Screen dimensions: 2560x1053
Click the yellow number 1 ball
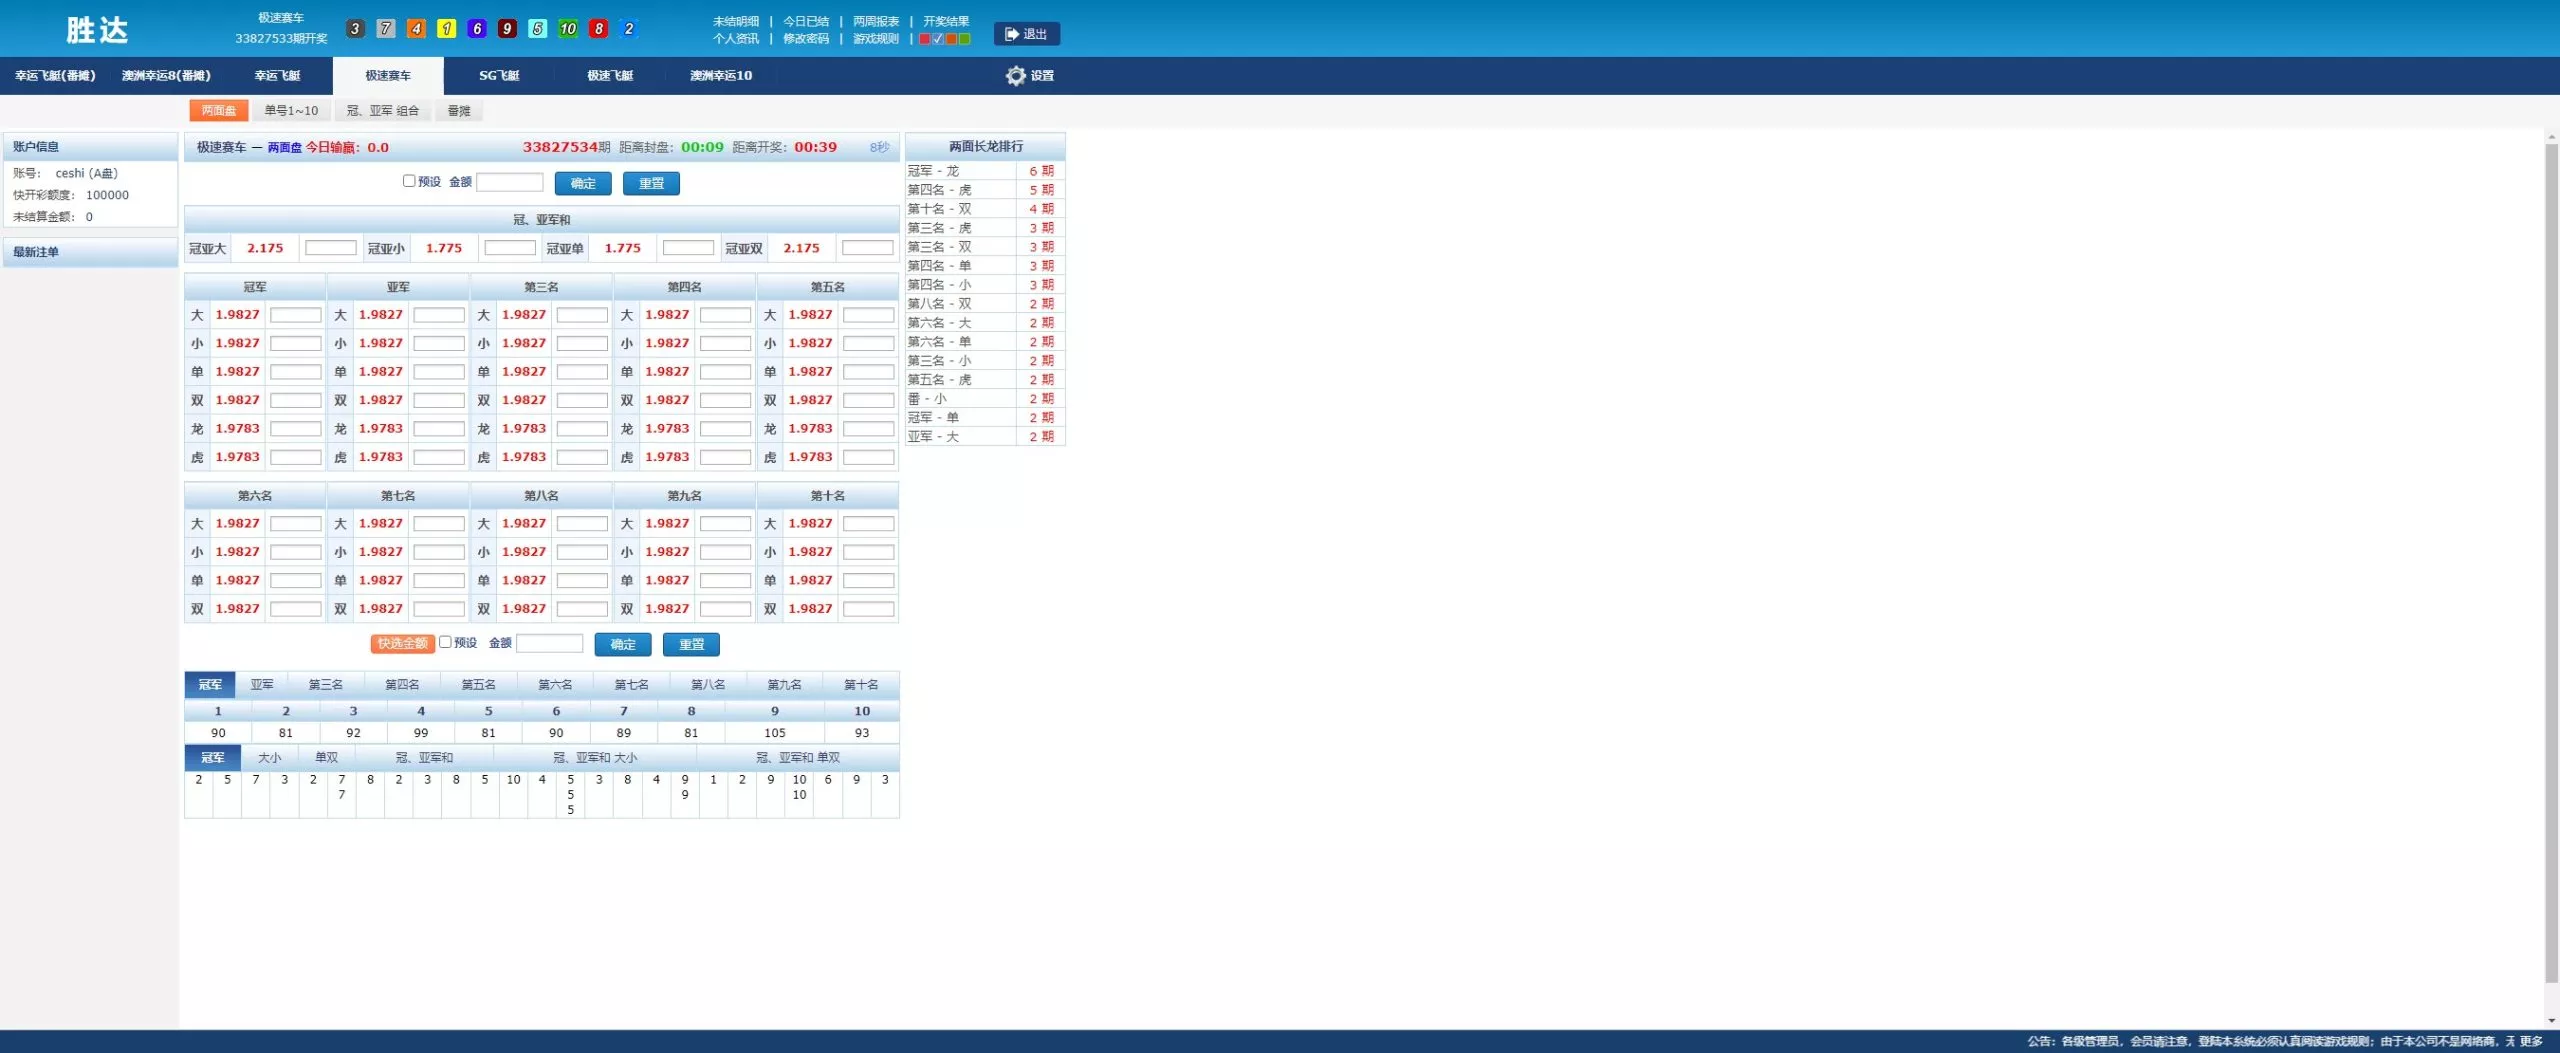click(x=446, y=29)
